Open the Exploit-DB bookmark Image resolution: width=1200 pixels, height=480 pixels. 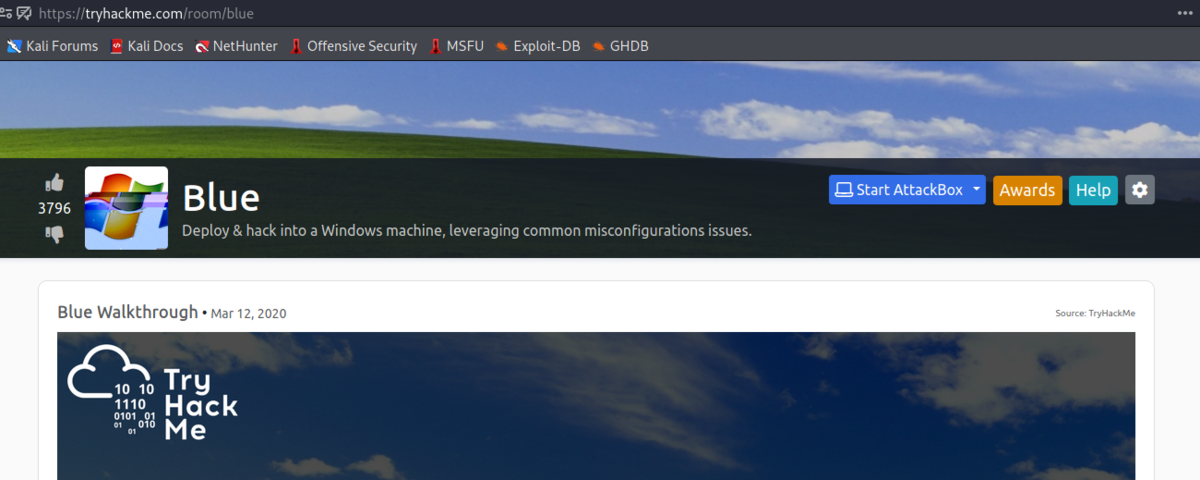click(x=538, y=46)
